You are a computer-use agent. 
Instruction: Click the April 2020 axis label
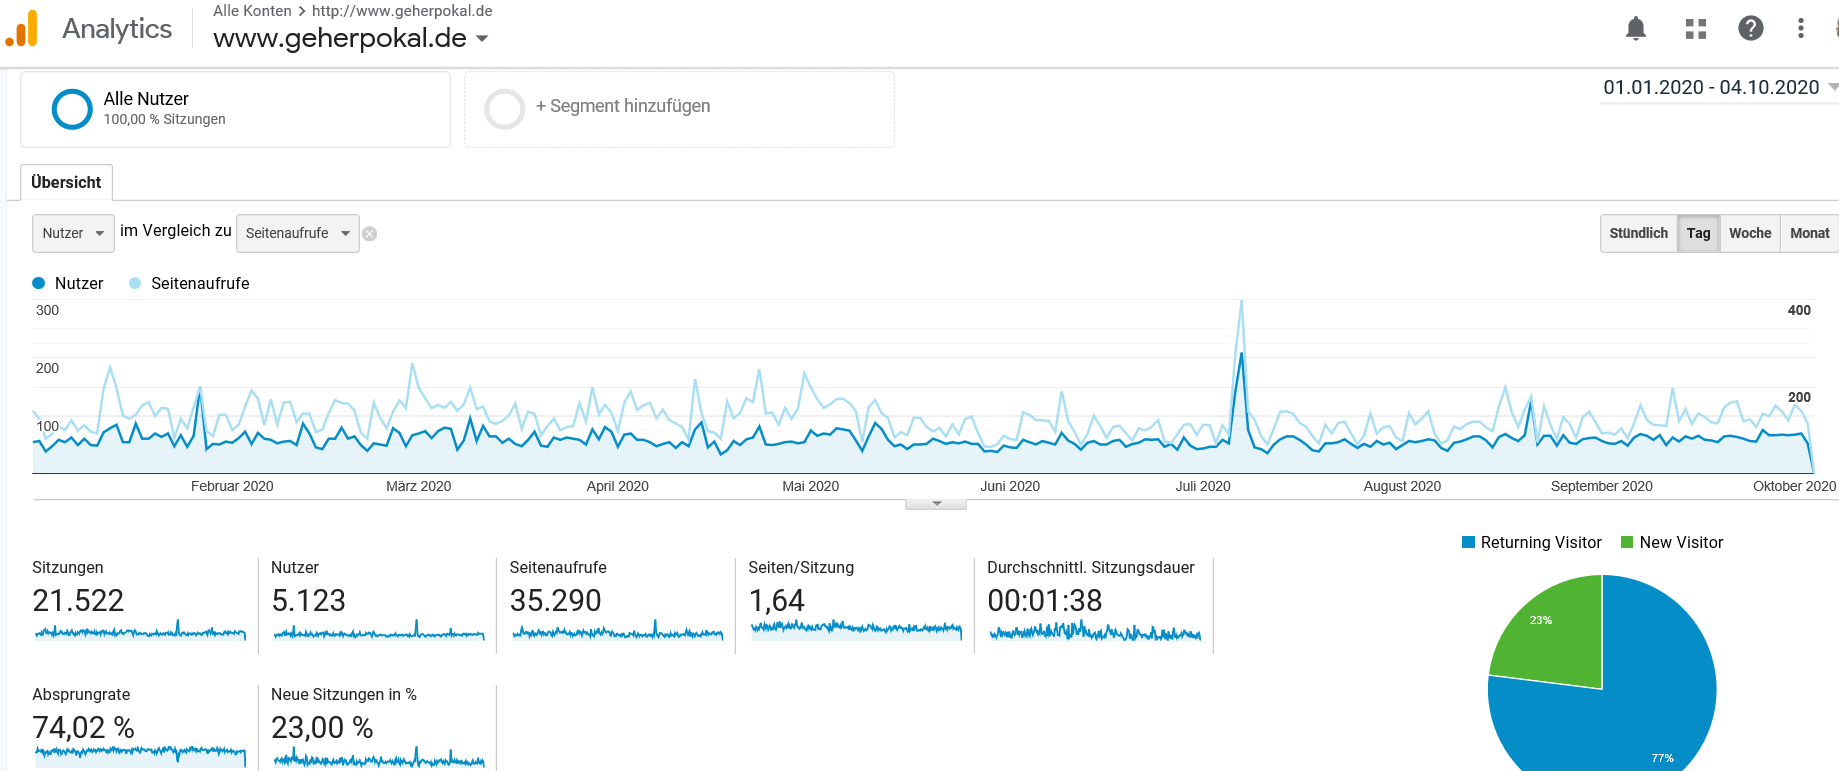pyautogui.click(x=617, y=486)
